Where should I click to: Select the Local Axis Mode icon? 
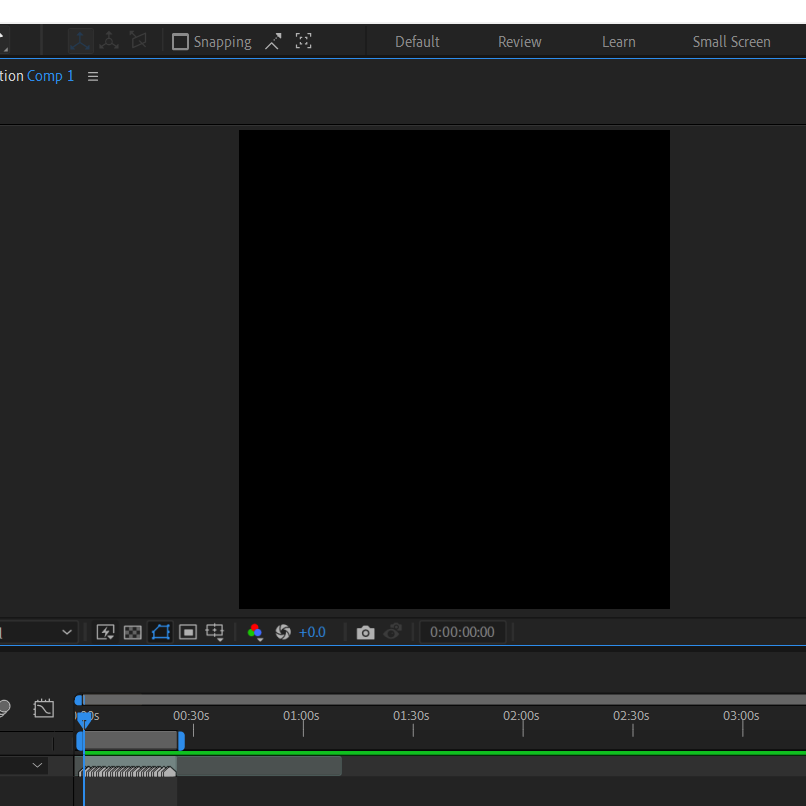pos(80,41)
